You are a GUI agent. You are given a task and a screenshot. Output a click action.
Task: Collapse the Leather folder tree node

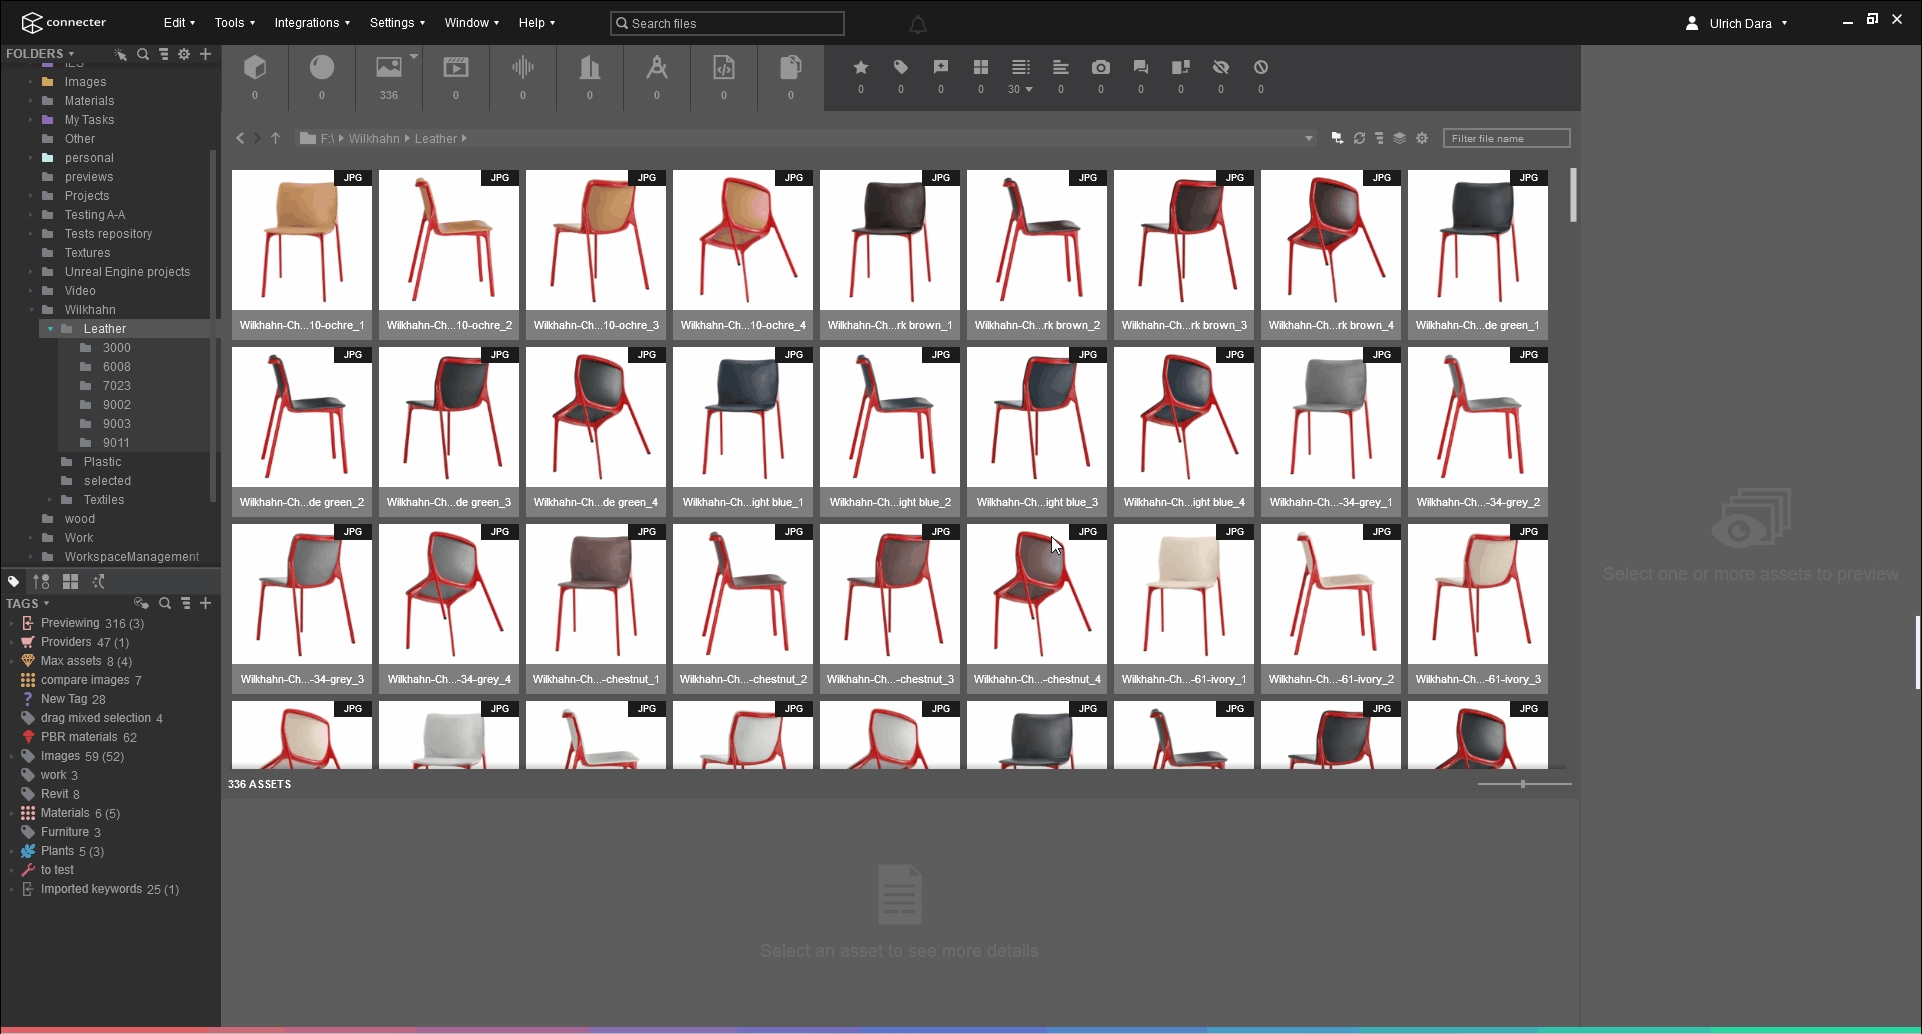(51, 329)
